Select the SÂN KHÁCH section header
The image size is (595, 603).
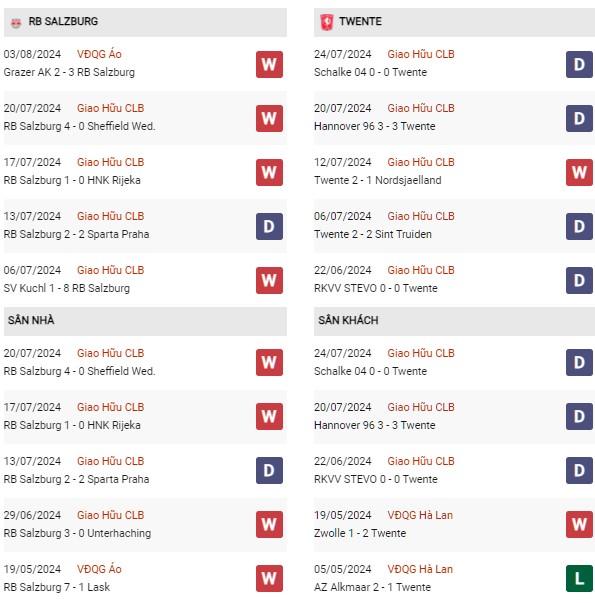454,320
